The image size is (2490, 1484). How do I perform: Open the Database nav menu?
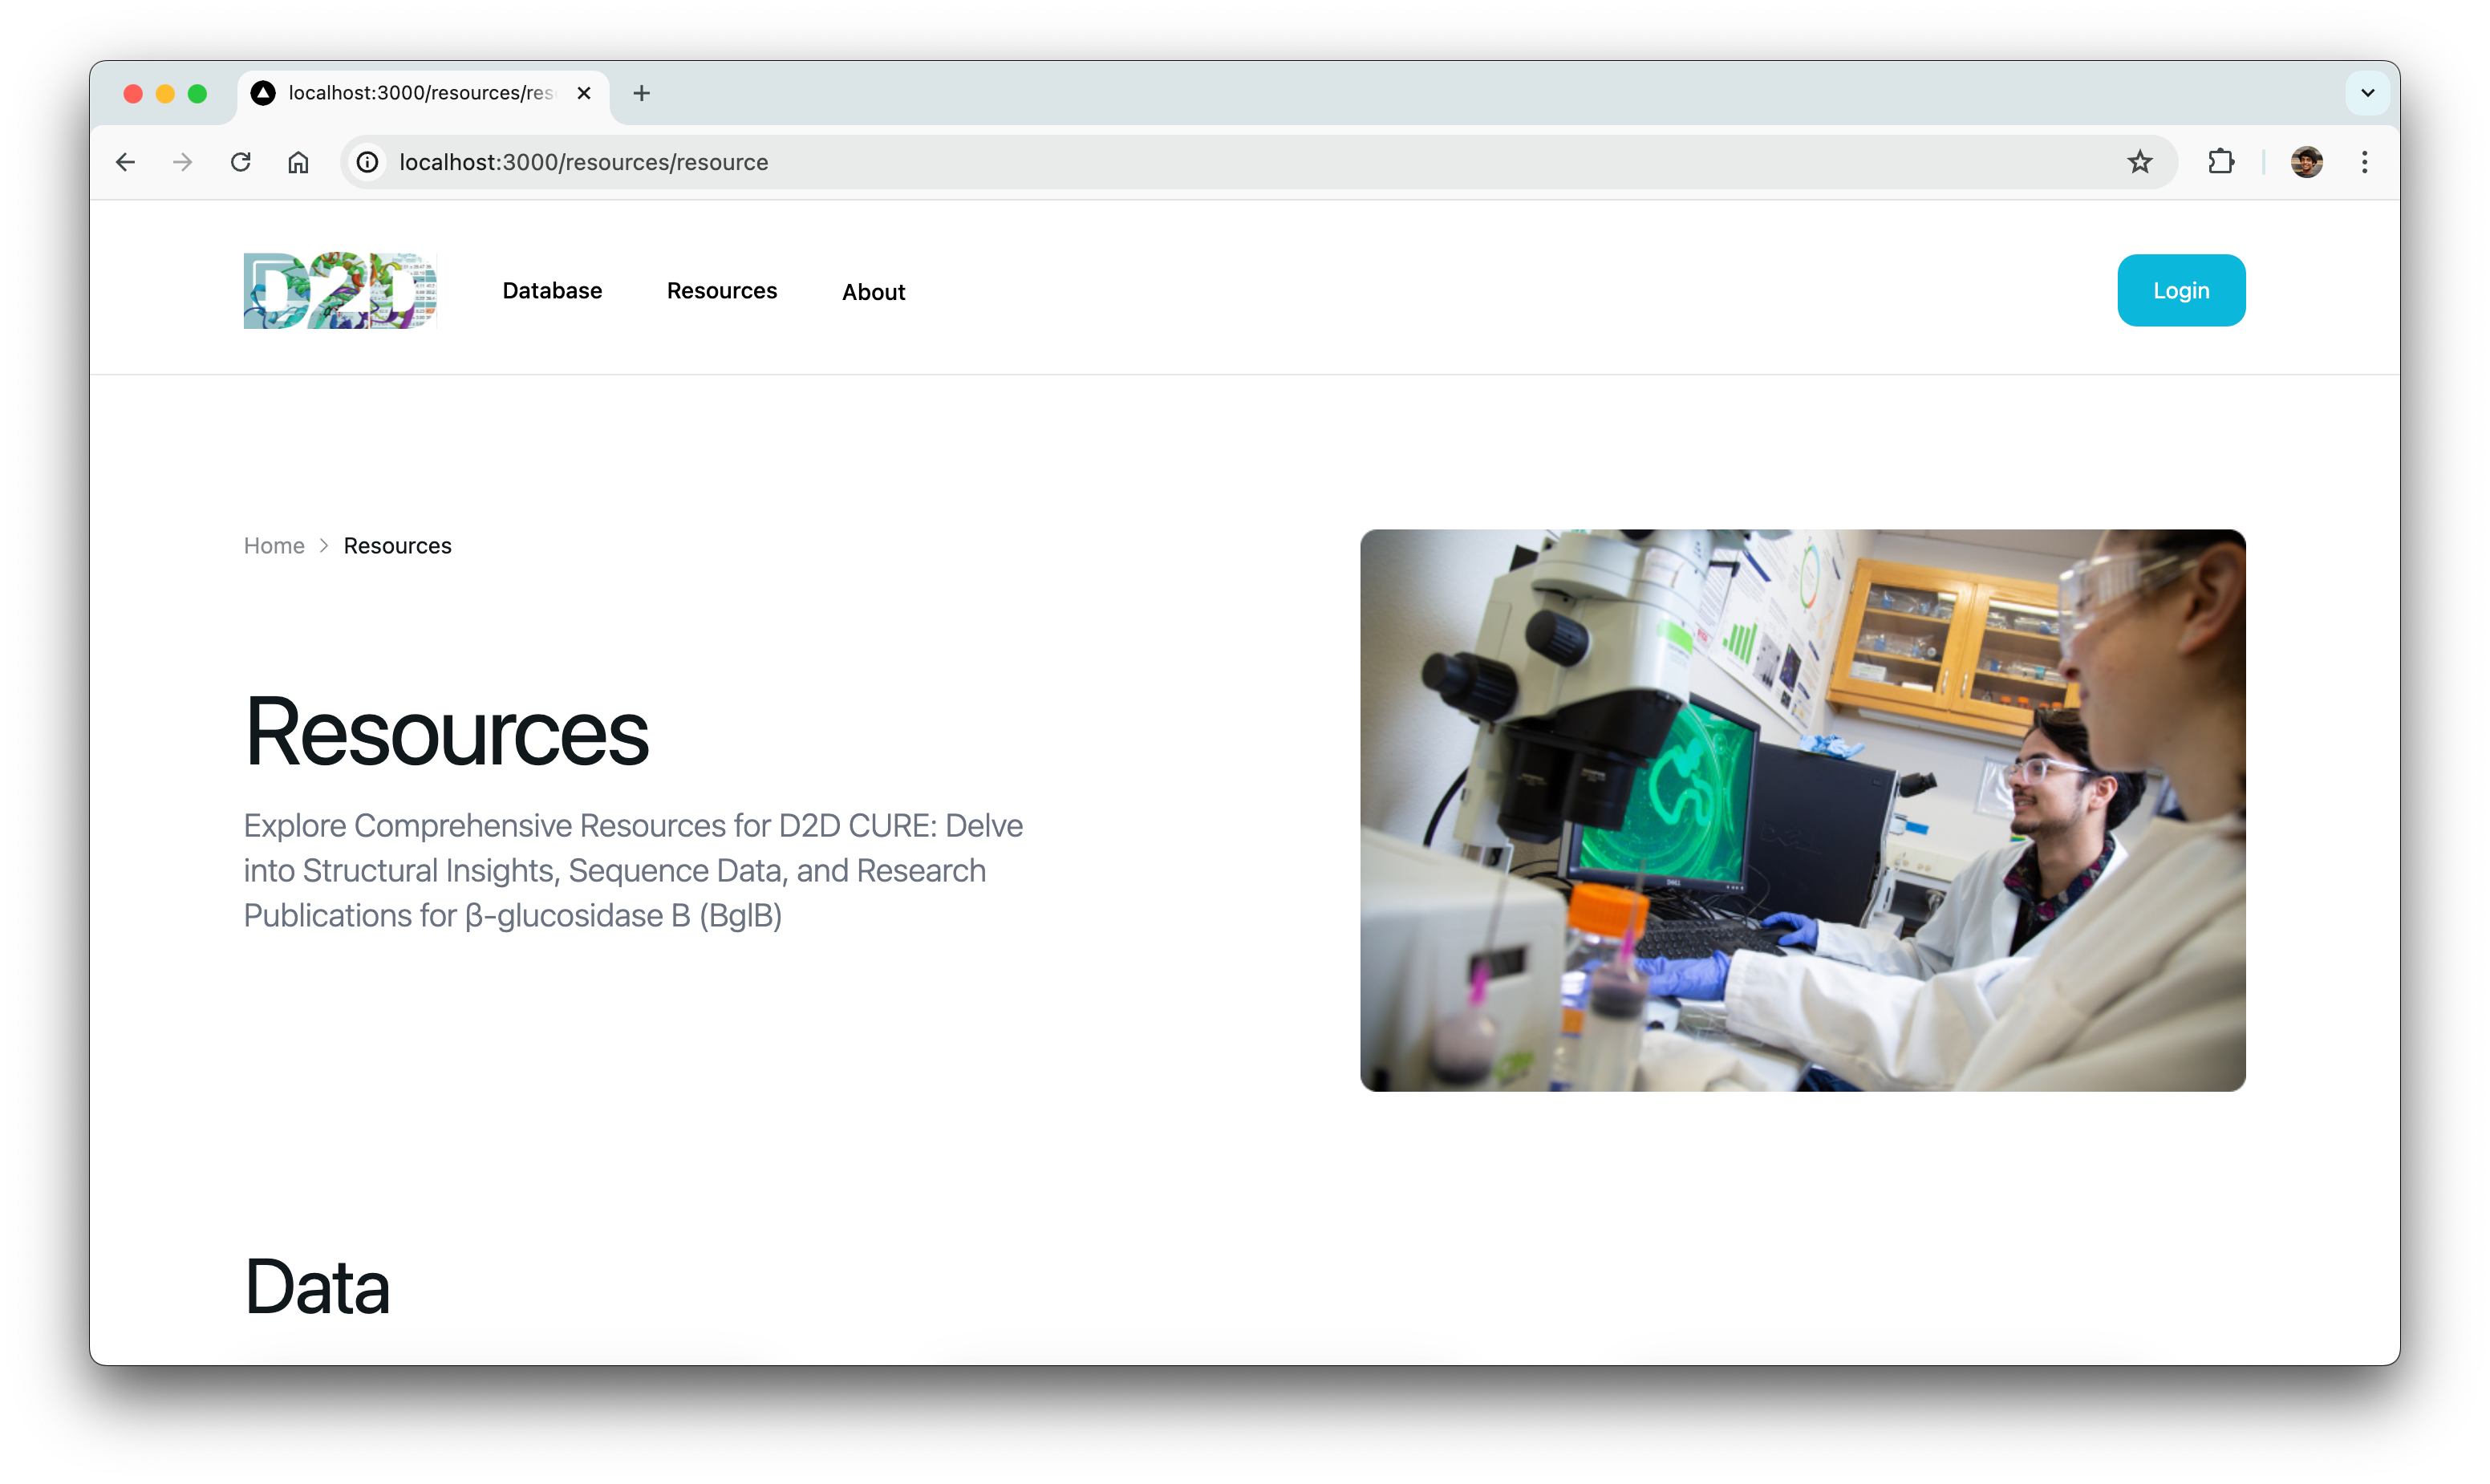point(552,291)
